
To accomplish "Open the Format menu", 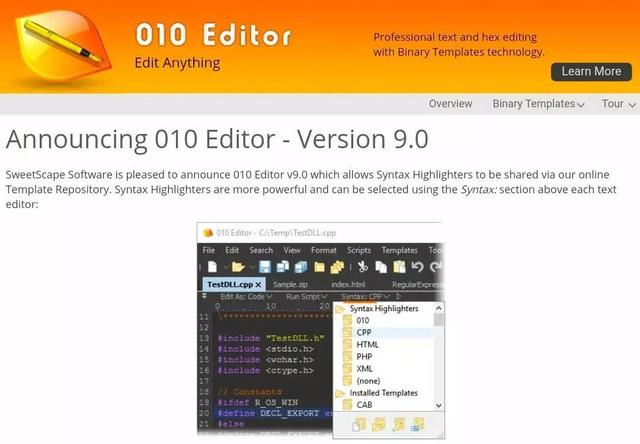I will [324, 250].
